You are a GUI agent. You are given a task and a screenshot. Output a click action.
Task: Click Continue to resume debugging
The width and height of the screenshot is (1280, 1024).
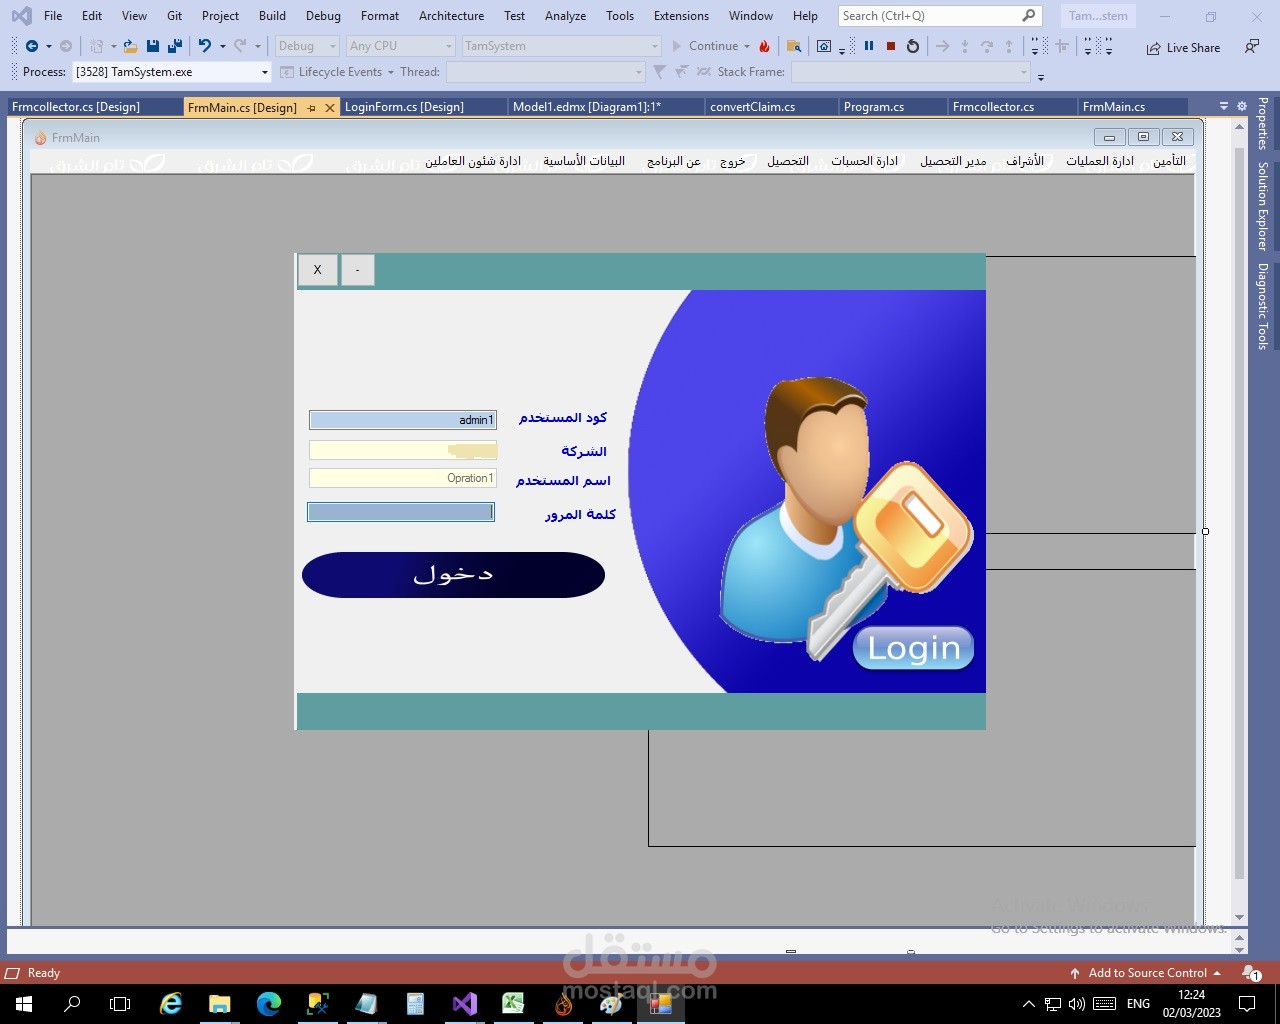coord(704,46)
